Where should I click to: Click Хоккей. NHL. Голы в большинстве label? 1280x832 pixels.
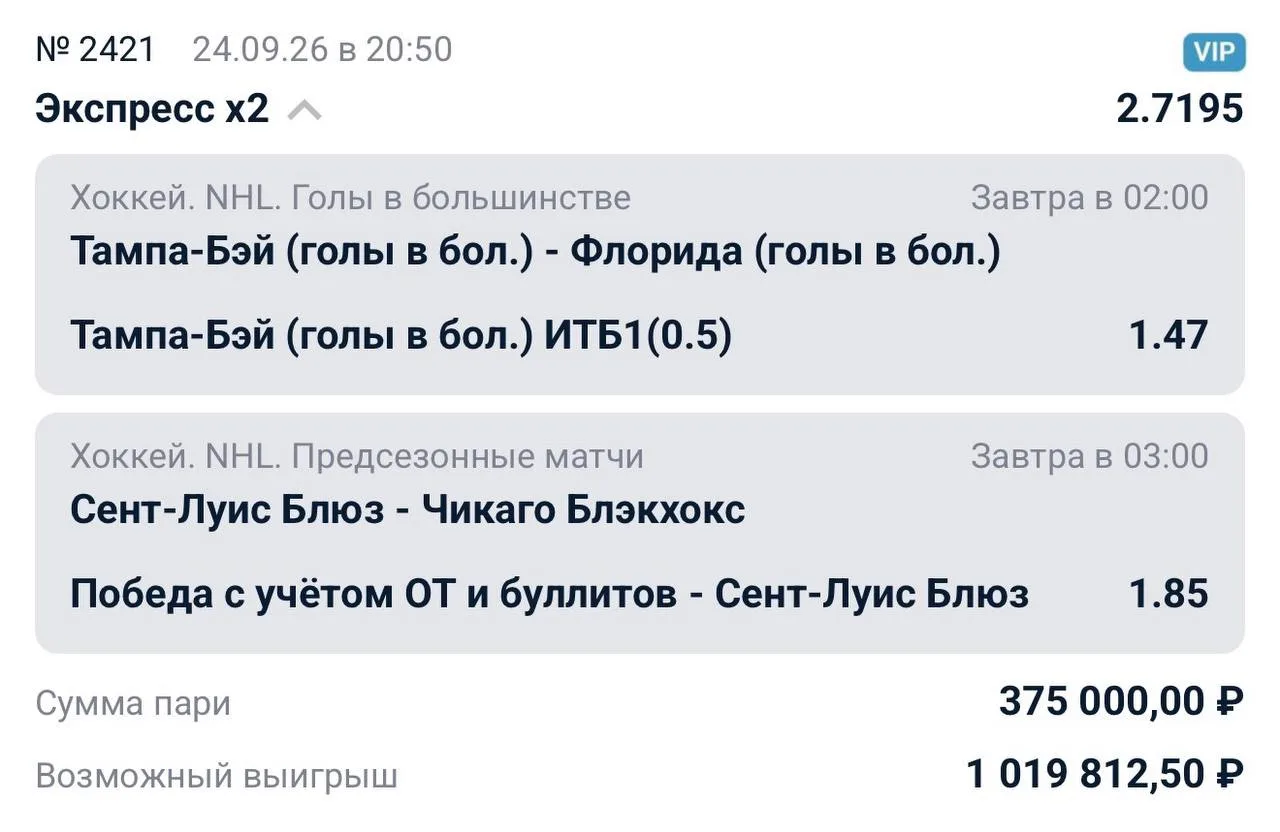(350, 198)
